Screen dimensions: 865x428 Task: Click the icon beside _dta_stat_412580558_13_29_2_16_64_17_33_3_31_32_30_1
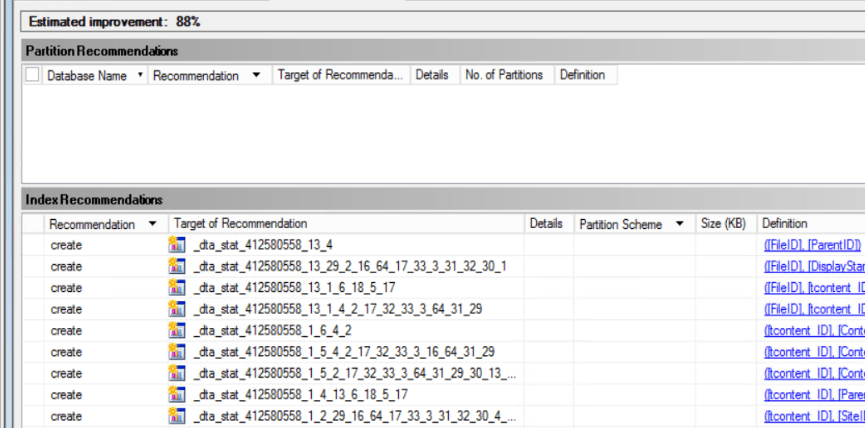pos(178,266)
